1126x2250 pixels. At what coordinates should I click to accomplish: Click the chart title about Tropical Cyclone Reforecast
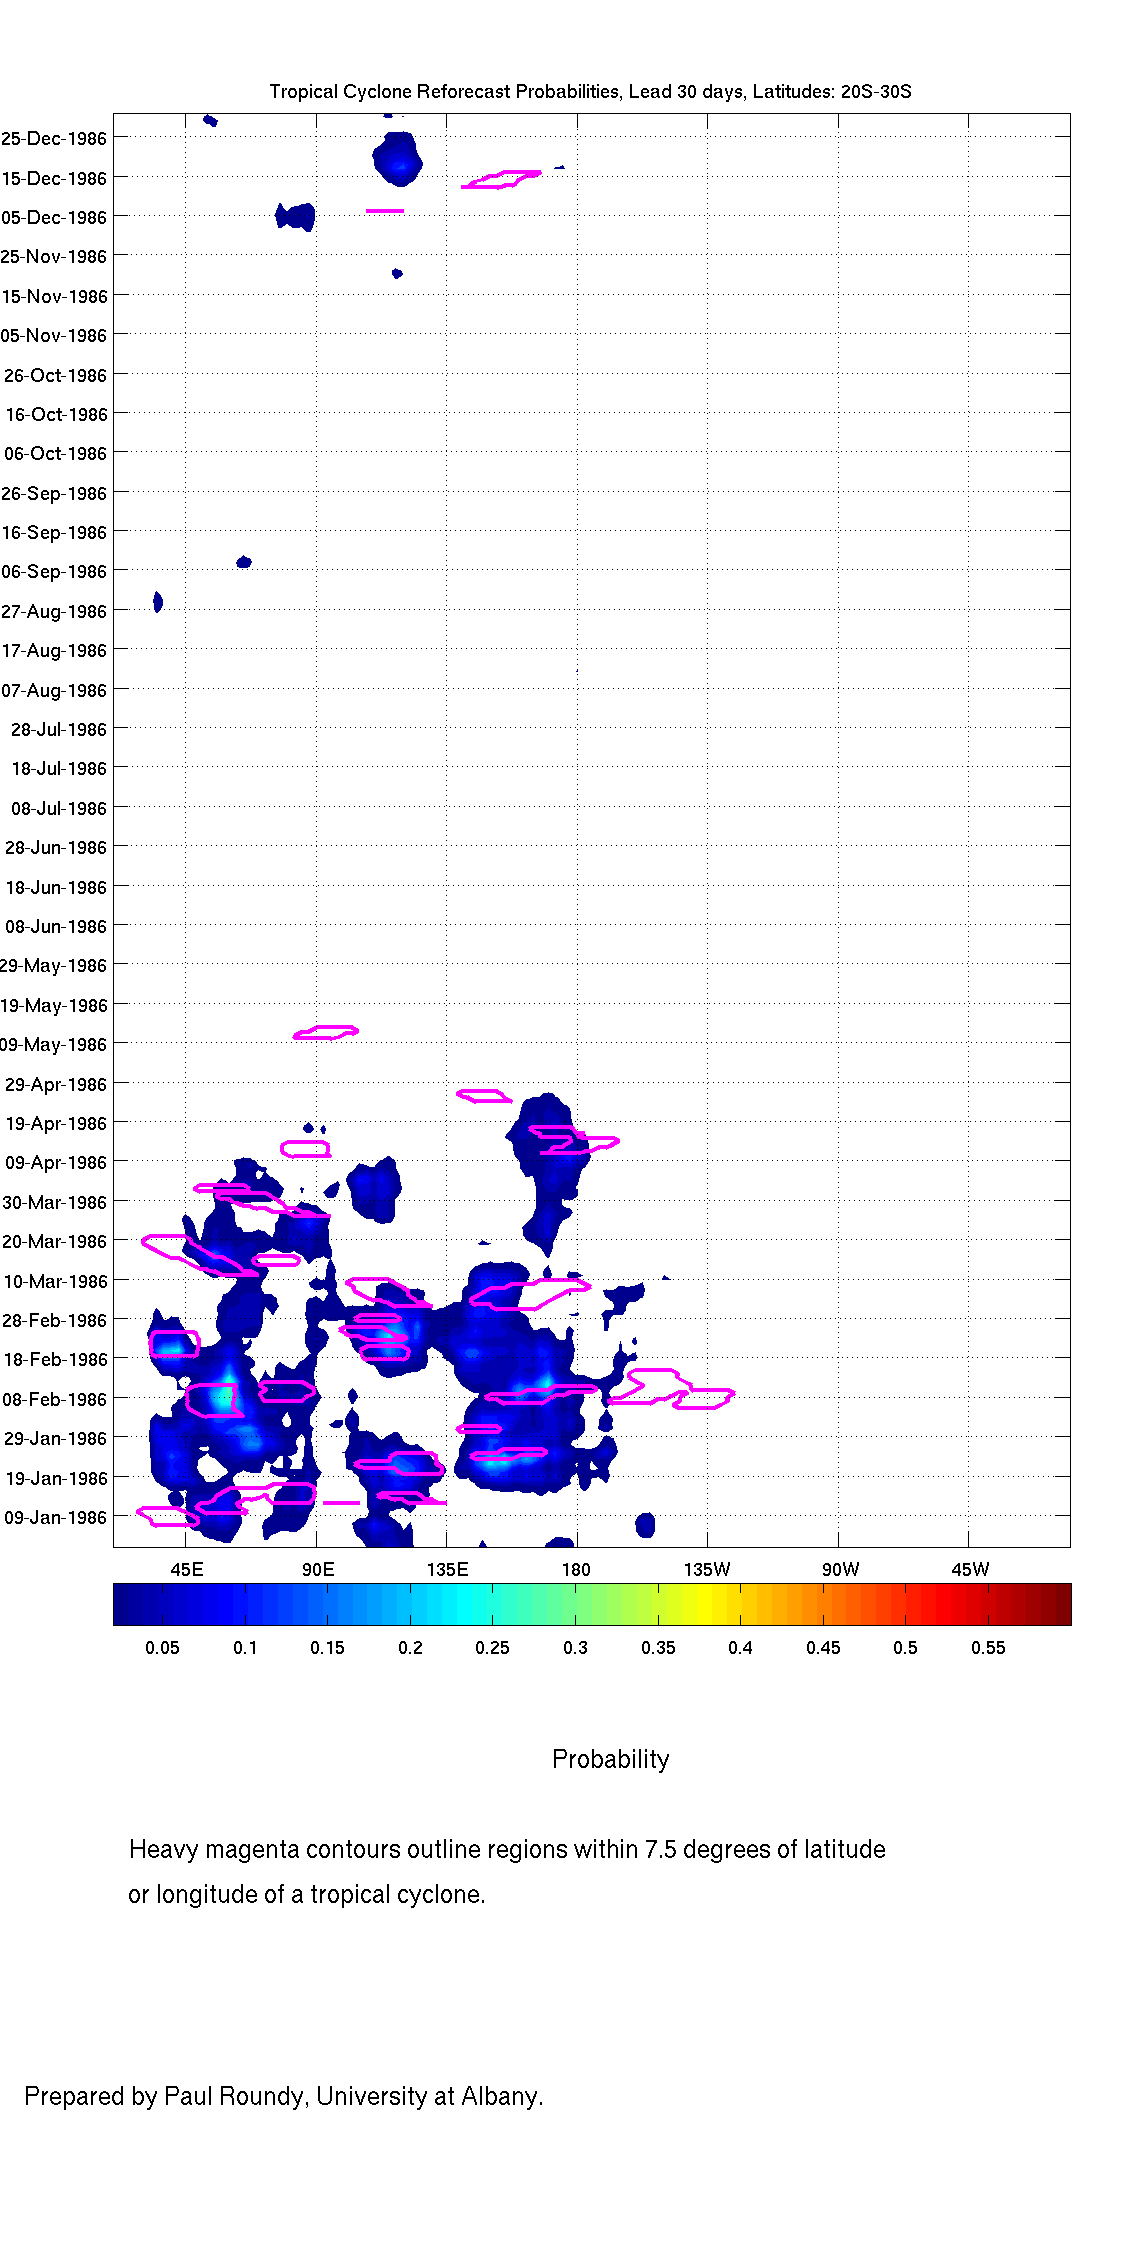(x=590, y=92)
